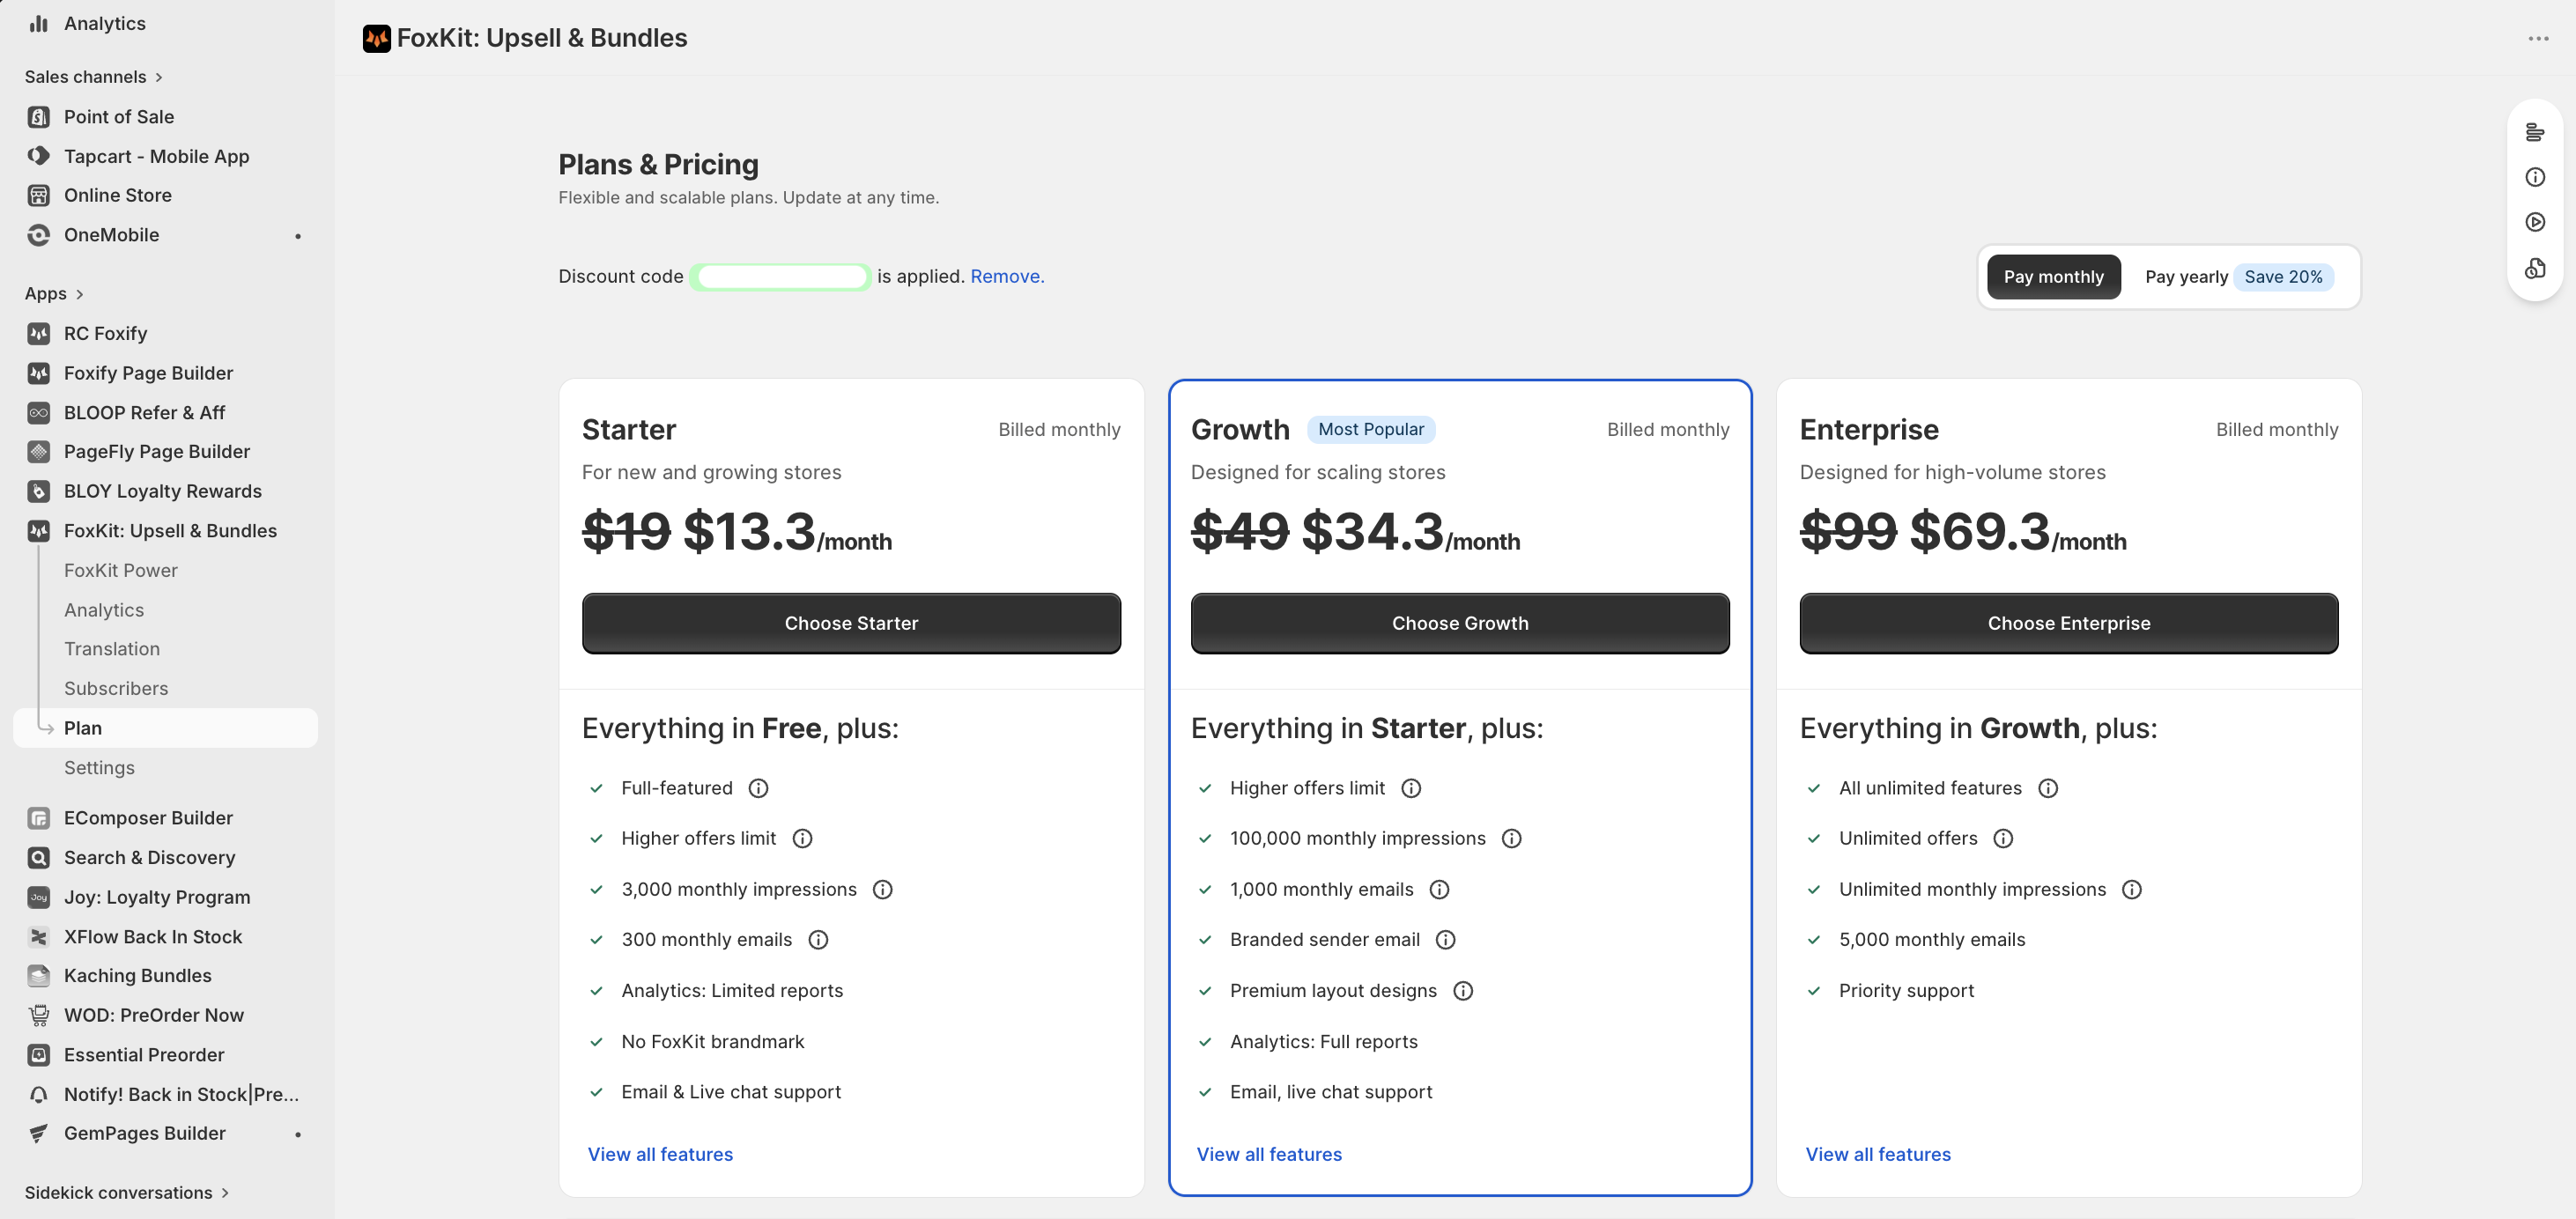
Task: Switch billing to Pay monthly
Action: 2053,277
